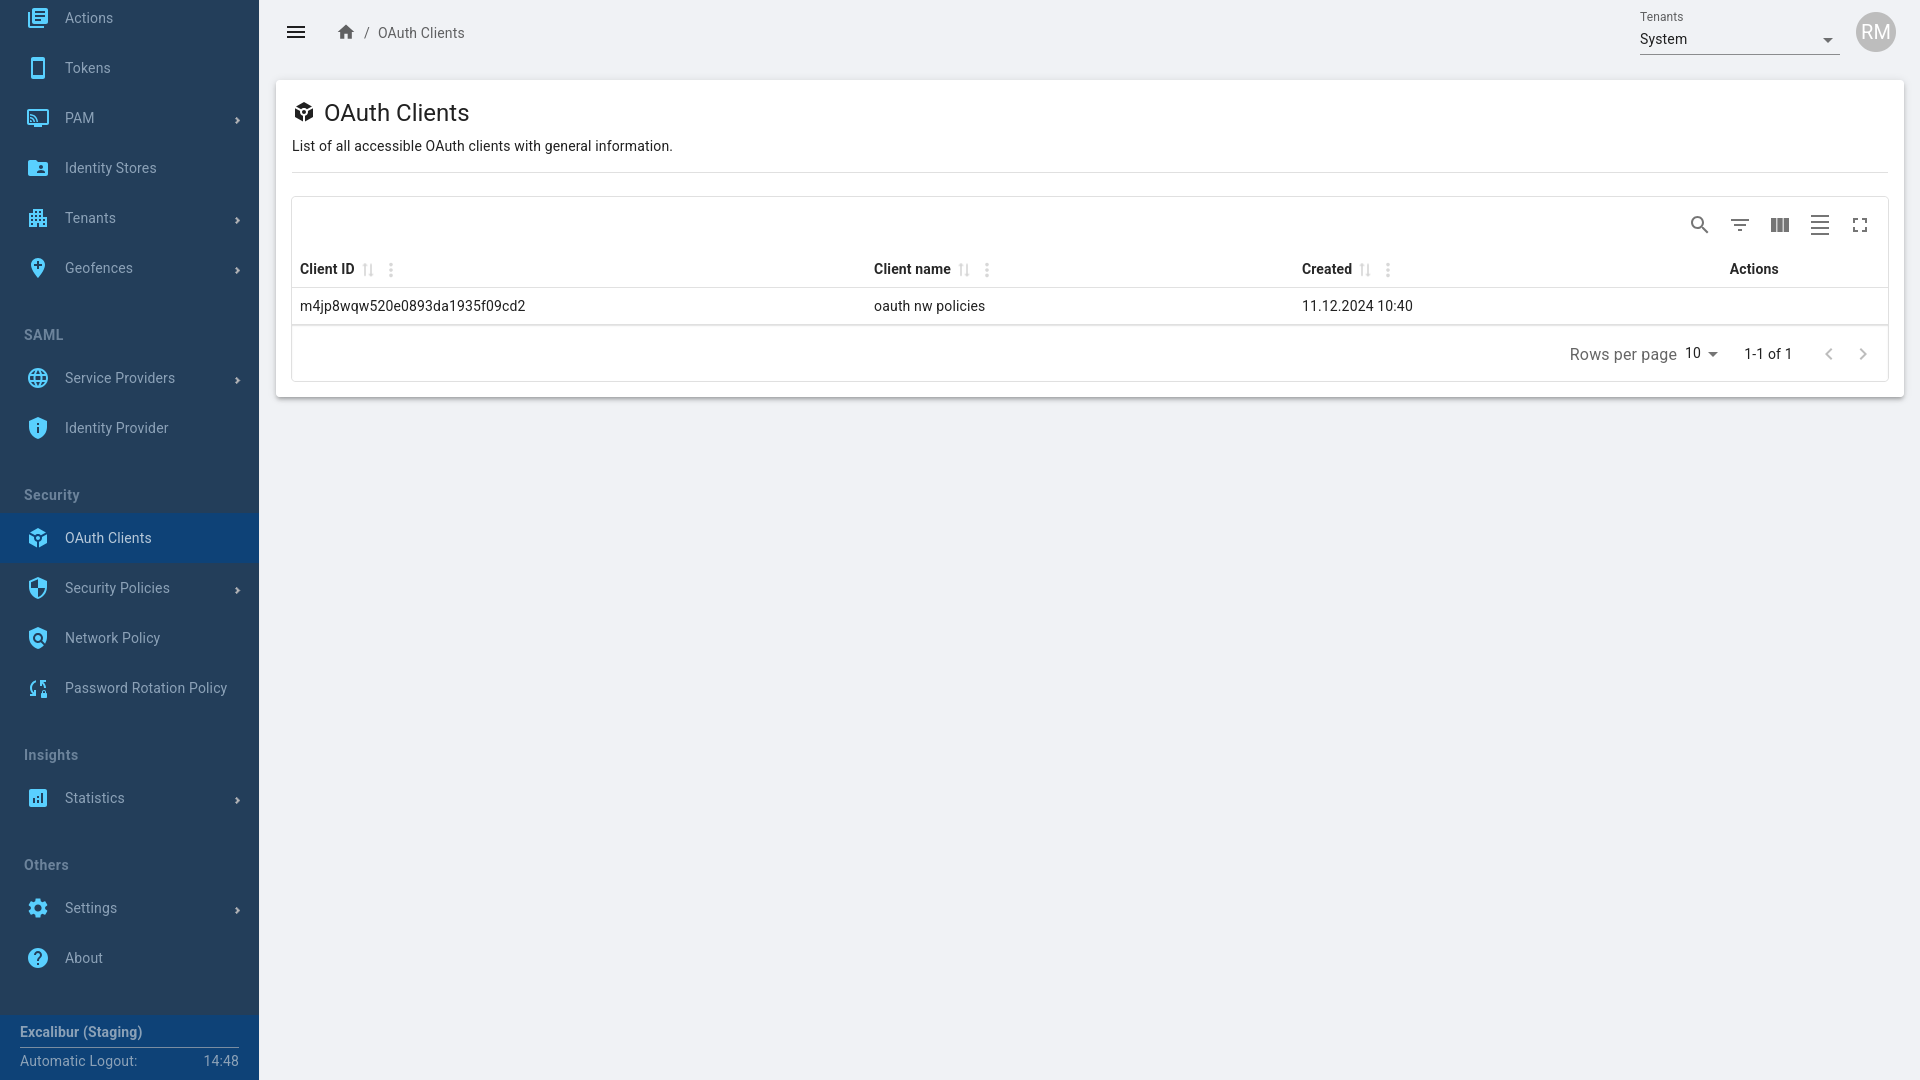Go to Identity Stores page
The width and height of the screenshot is (1920, 1080).
click(110, 168)
